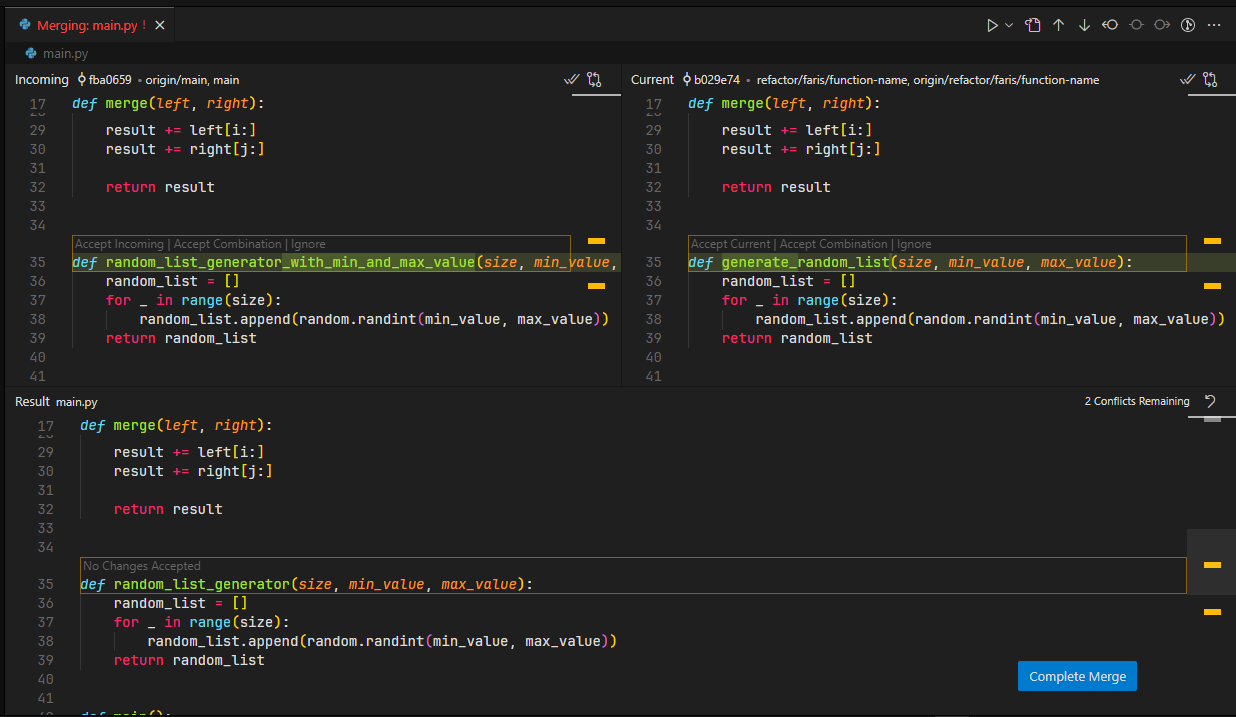Open the More Actions ellipsis menu
This screenshot has width=1236, height=717.
(1214, 25)
